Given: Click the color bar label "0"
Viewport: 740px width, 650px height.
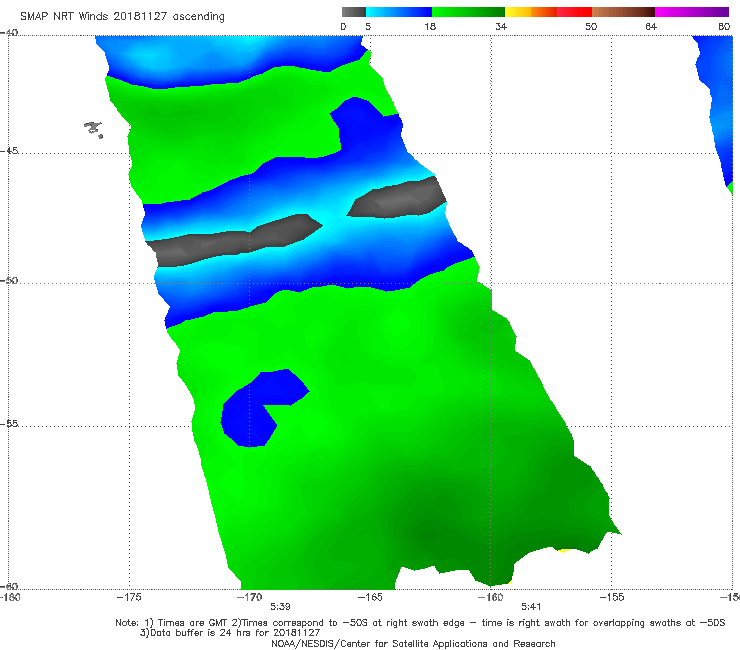Looking at the screenshot, I should [343, 27].
